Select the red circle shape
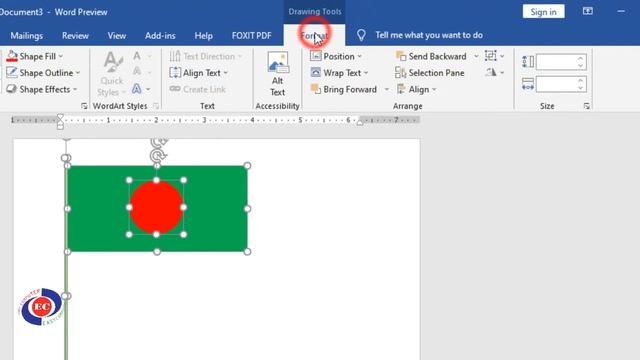The width and height of the screenshot is (640, 360). click(x=156, y=207)
